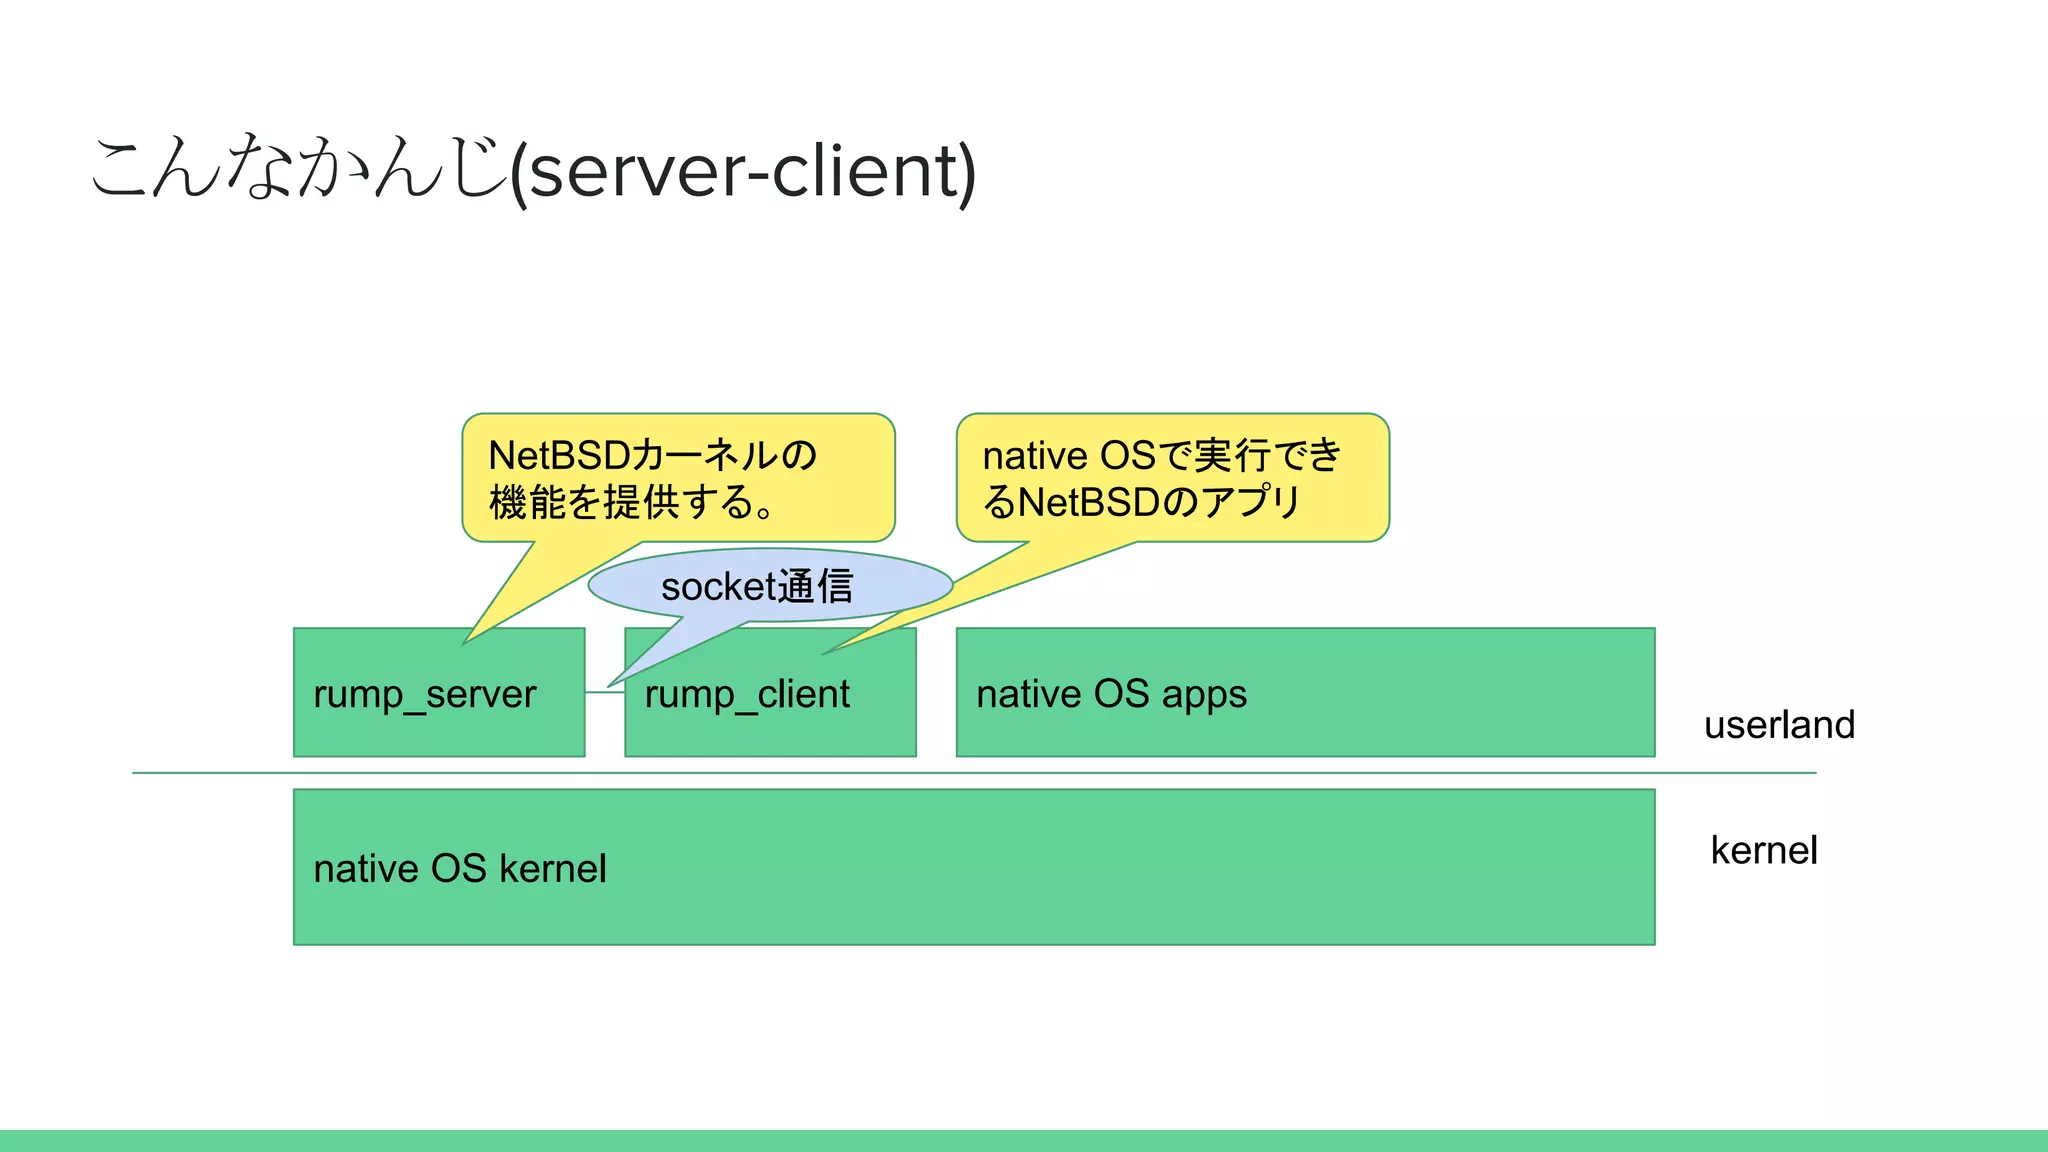
Task: Select the native OS kernel box
Action: pos(974,867)
